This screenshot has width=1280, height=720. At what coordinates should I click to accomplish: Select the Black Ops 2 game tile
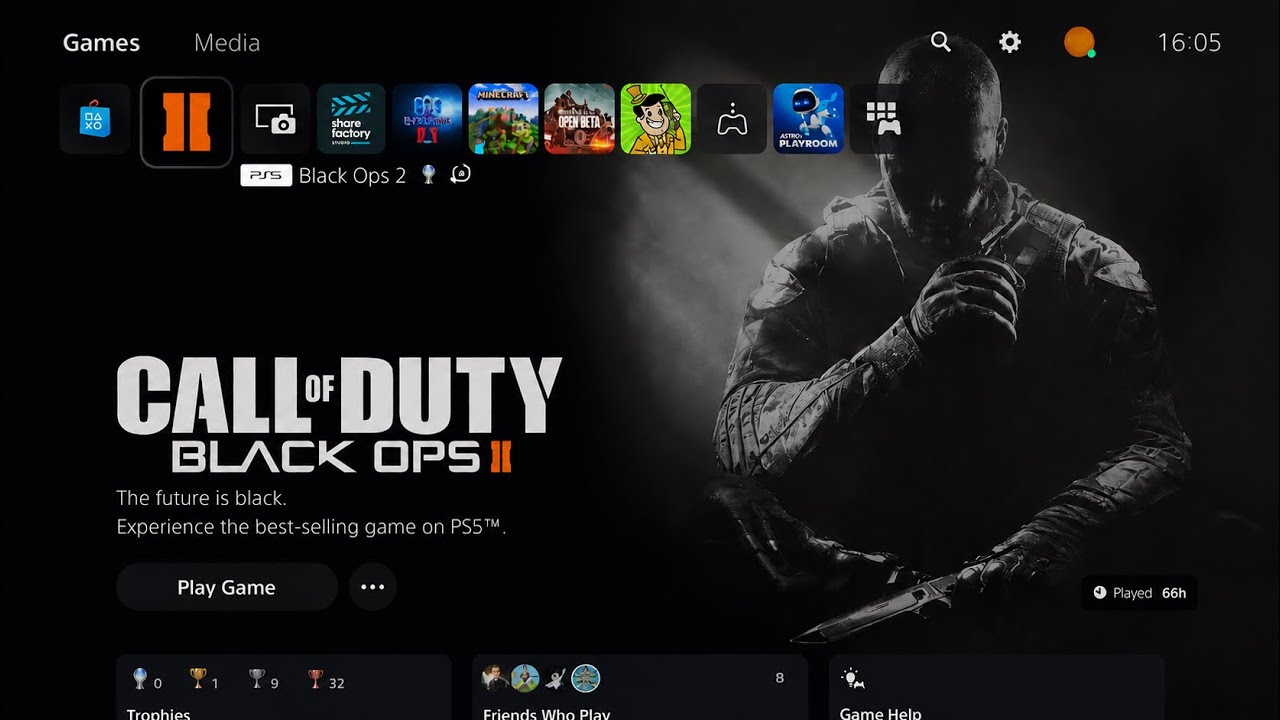(187, 122)
